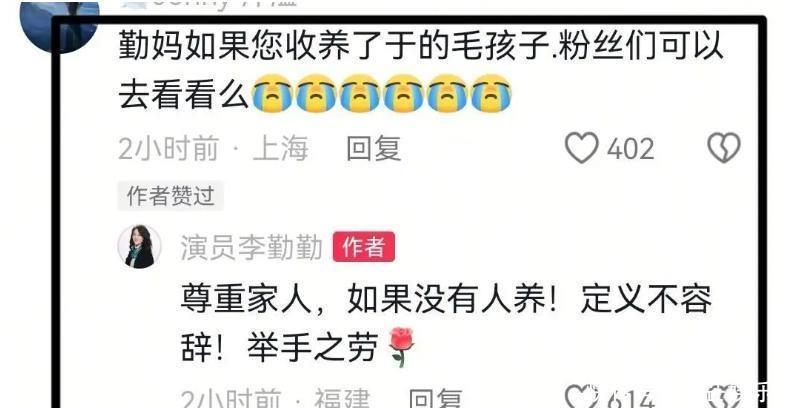Tap the first crying emoji after 去看看么
805x408 pixels.
pyautogui.click(x=272, y=93)
